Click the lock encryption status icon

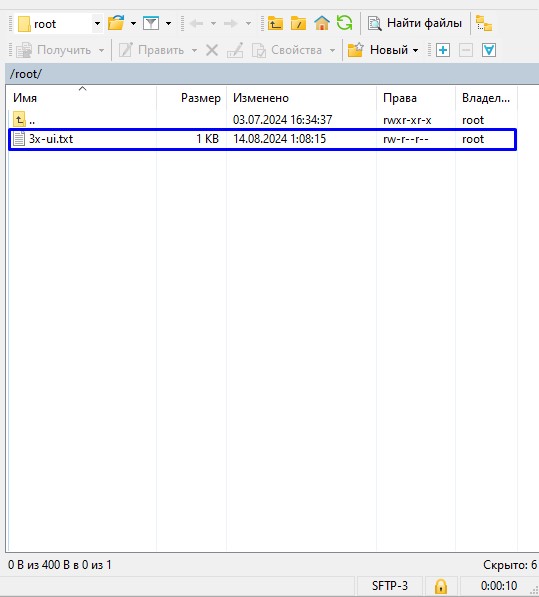pyautogui.click(x=441, y=586)
